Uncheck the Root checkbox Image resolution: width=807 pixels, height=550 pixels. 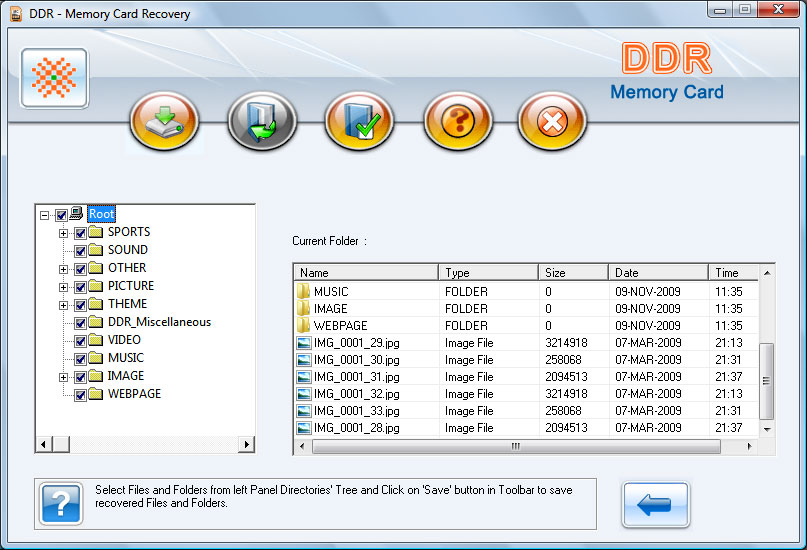click(x=61, y=215)
